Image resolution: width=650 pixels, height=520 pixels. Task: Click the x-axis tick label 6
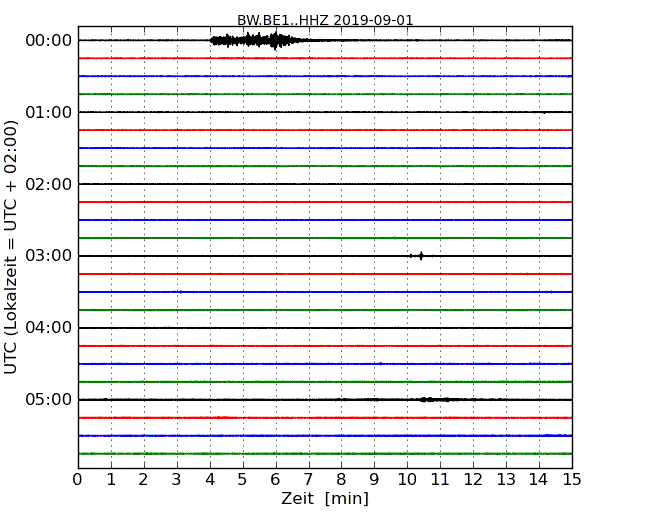click(275, 479)
